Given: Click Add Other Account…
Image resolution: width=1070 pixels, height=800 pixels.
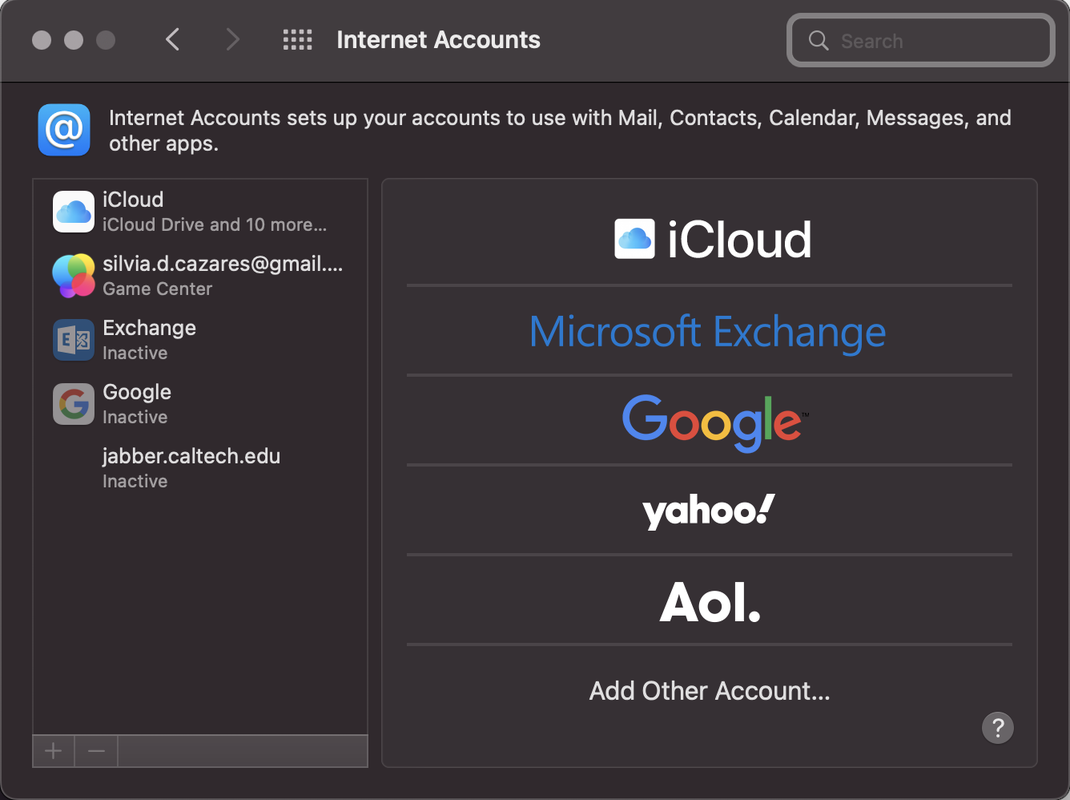Looking at the screenshot, I should pos(708,691).
